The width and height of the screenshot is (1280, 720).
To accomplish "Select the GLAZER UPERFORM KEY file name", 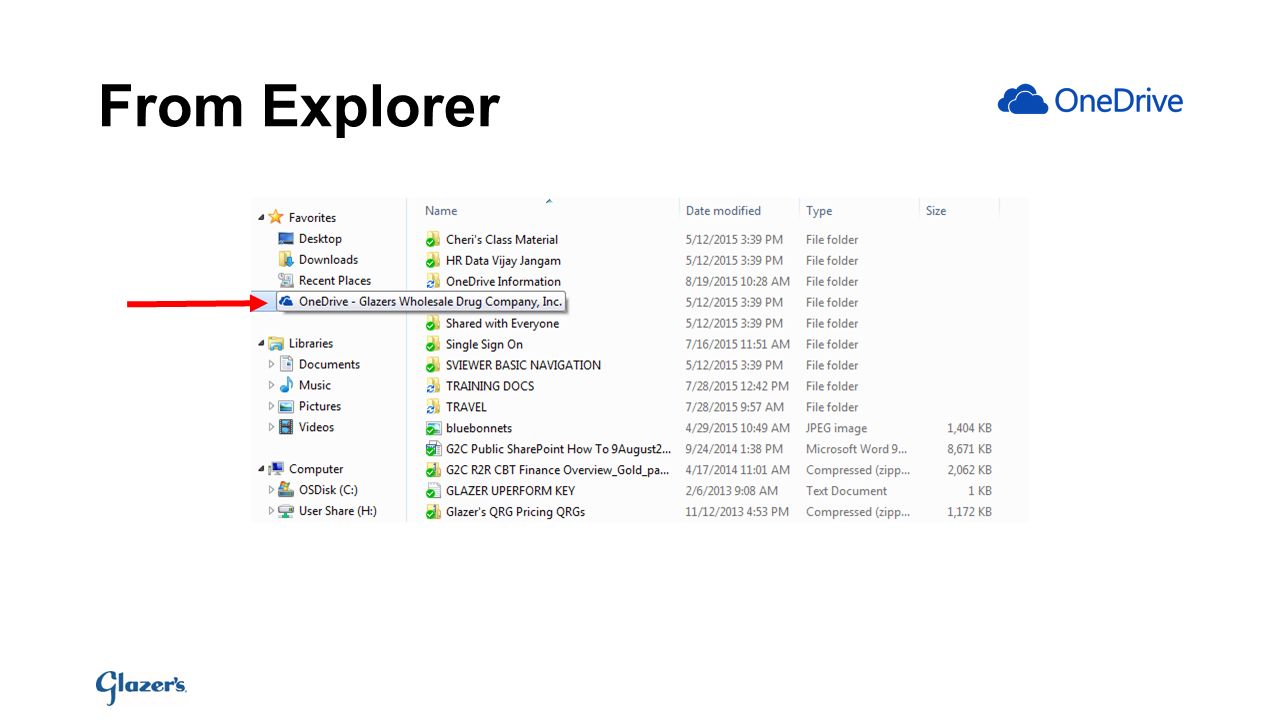I will (x=510, y=491).
